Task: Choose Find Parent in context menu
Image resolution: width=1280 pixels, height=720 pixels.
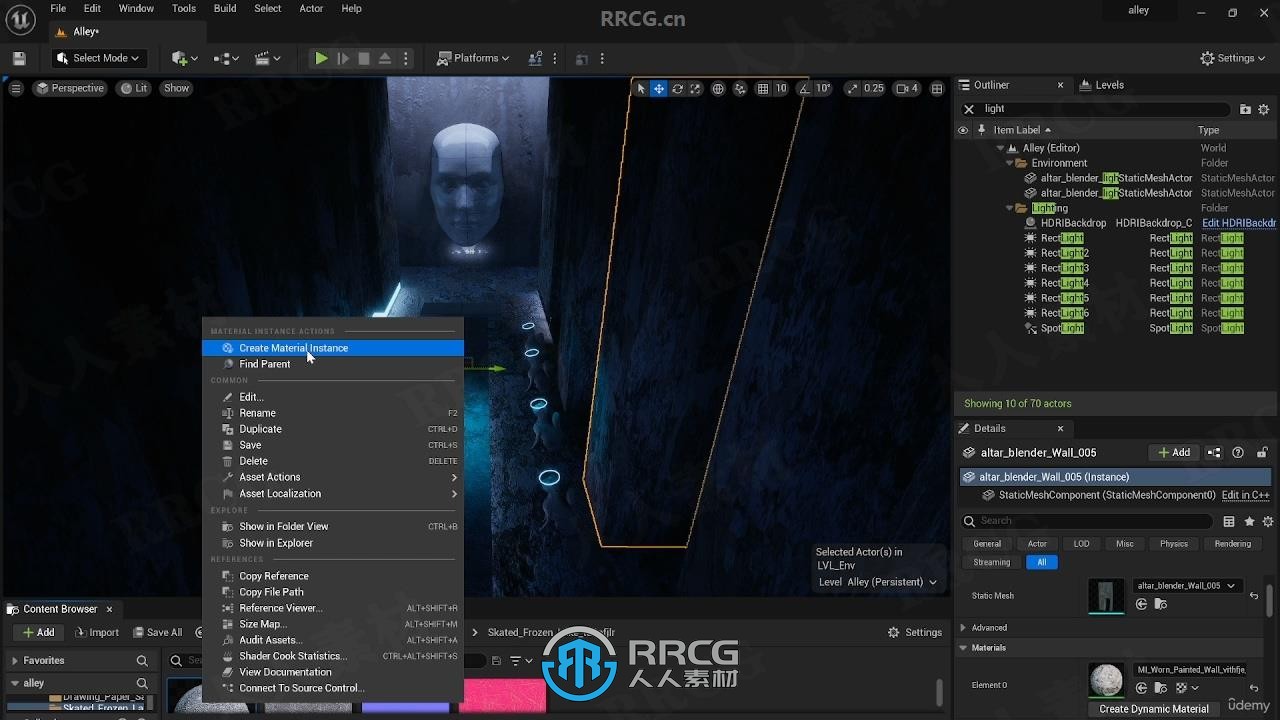Action: pos(333,364)
